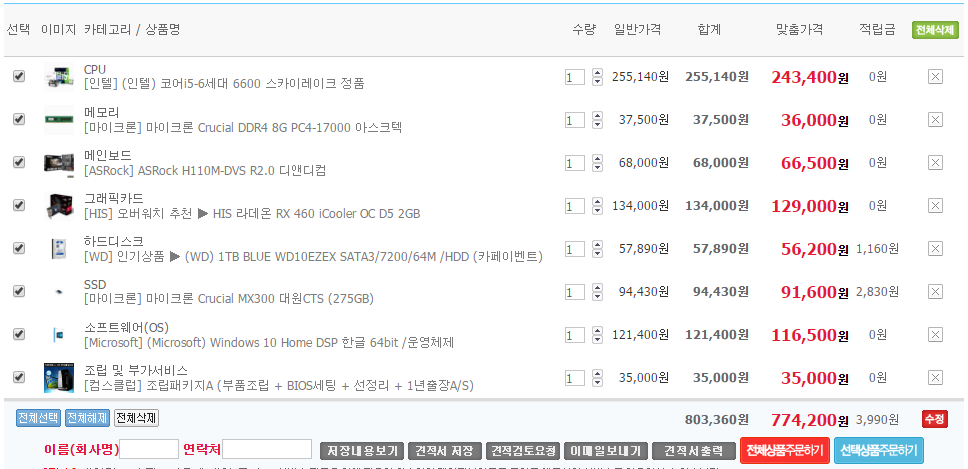View the ASRock motherboard thumbnail
Viewport: 968px width, 469px height.
(x=59, y=162)
